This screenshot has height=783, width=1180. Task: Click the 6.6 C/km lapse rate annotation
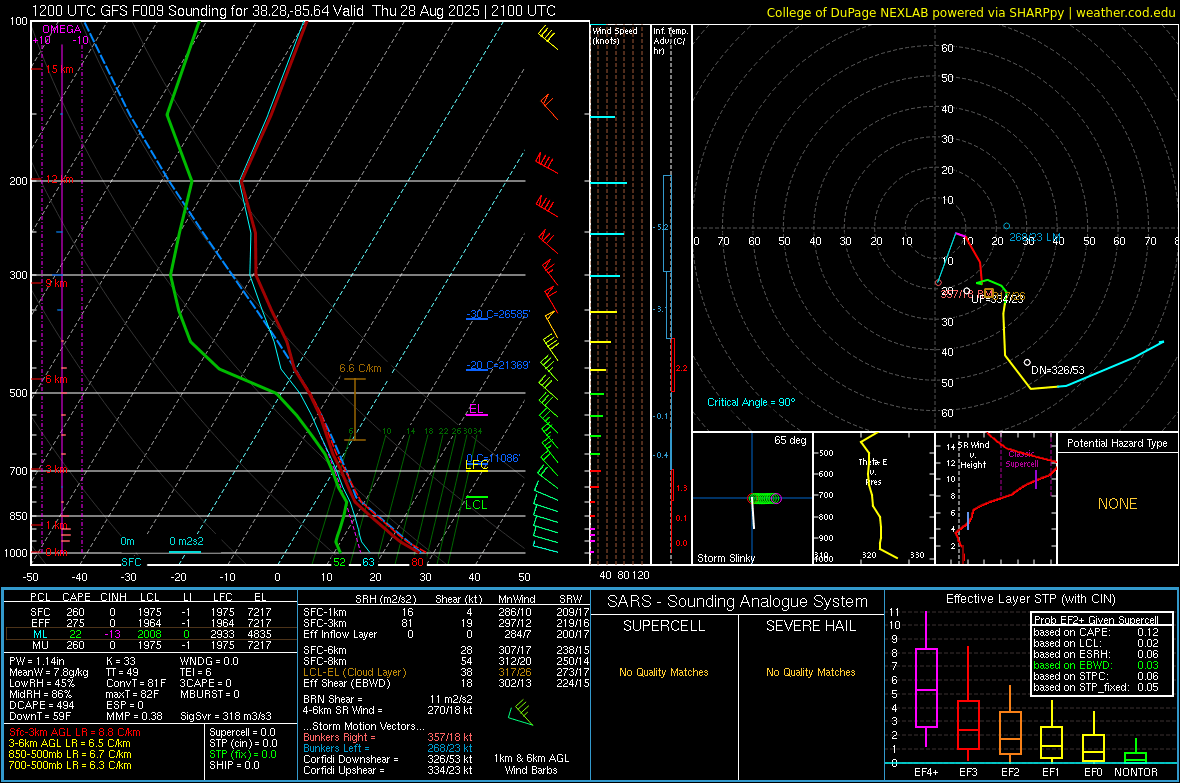(360, 368)
